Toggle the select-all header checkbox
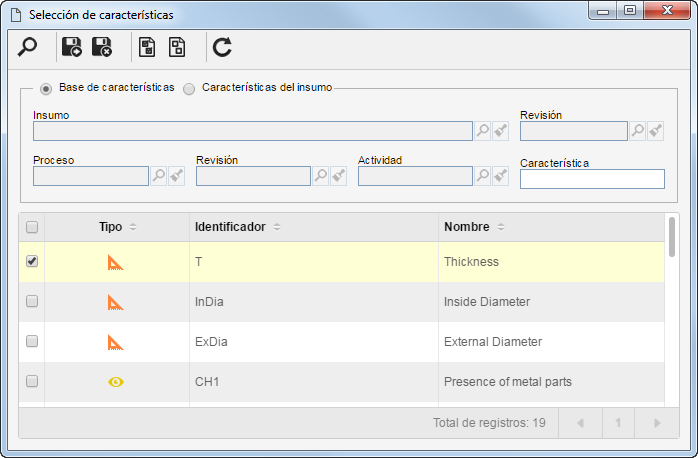This screenshot has width=698, height=458. 32,227
